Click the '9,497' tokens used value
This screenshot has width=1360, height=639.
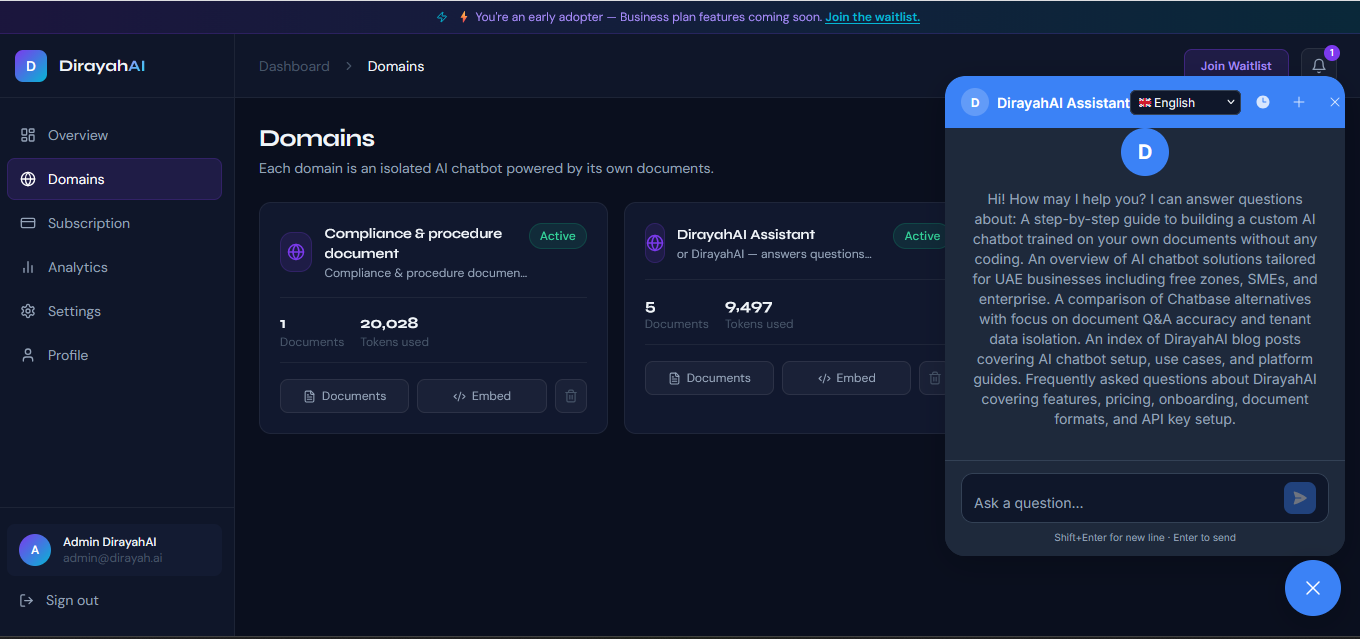(749, 307)
